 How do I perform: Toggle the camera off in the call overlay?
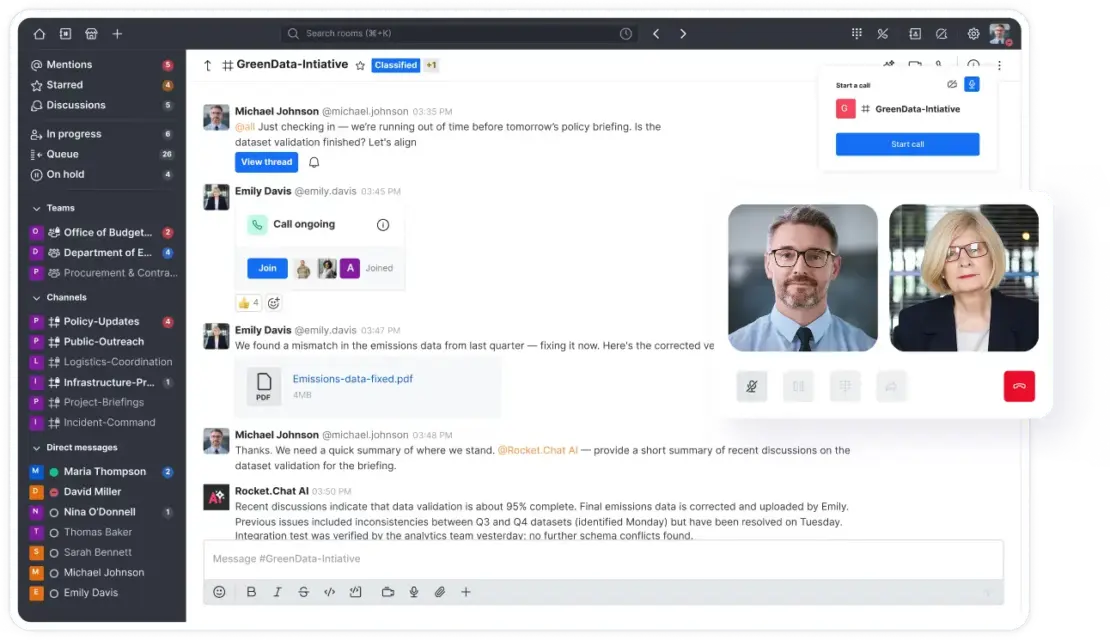pyautogui.click(x=798, y=386)
